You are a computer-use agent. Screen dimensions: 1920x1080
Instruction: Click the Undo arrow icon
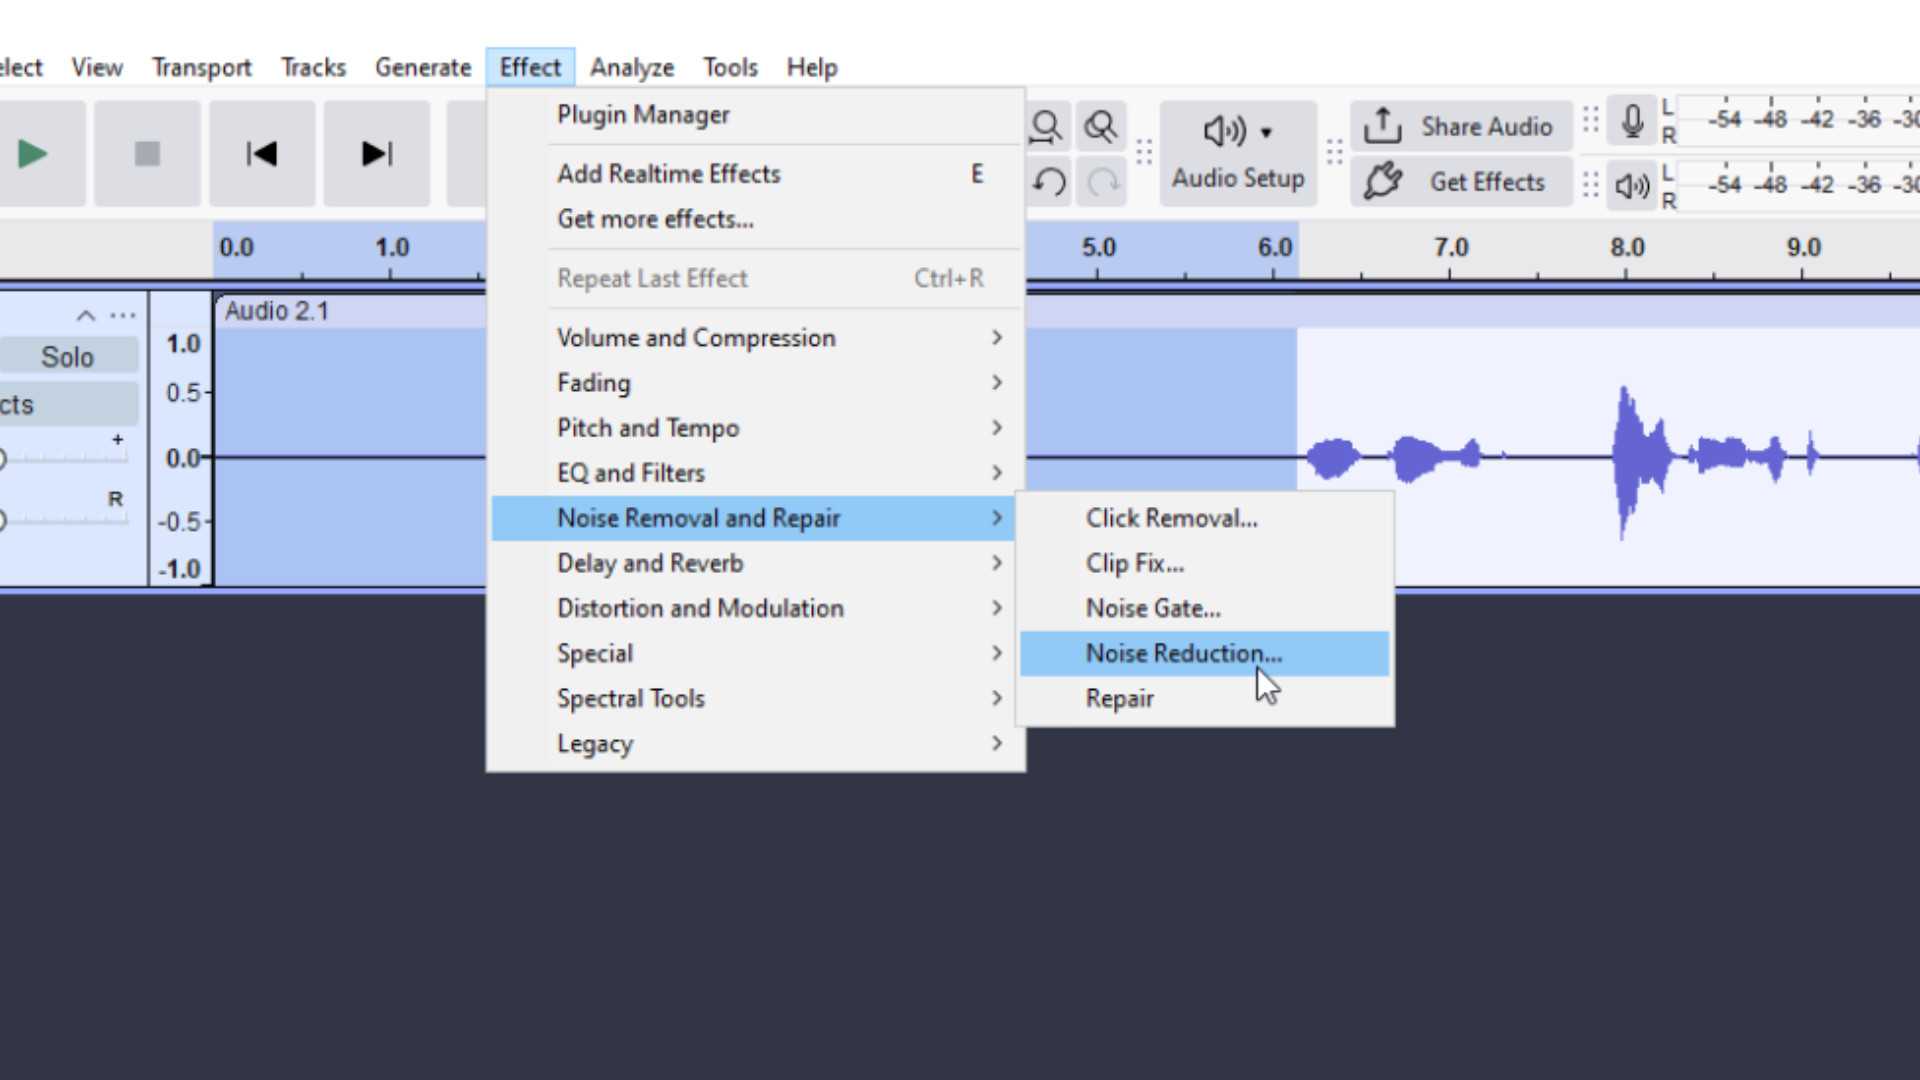click(x=1049, y=182)
